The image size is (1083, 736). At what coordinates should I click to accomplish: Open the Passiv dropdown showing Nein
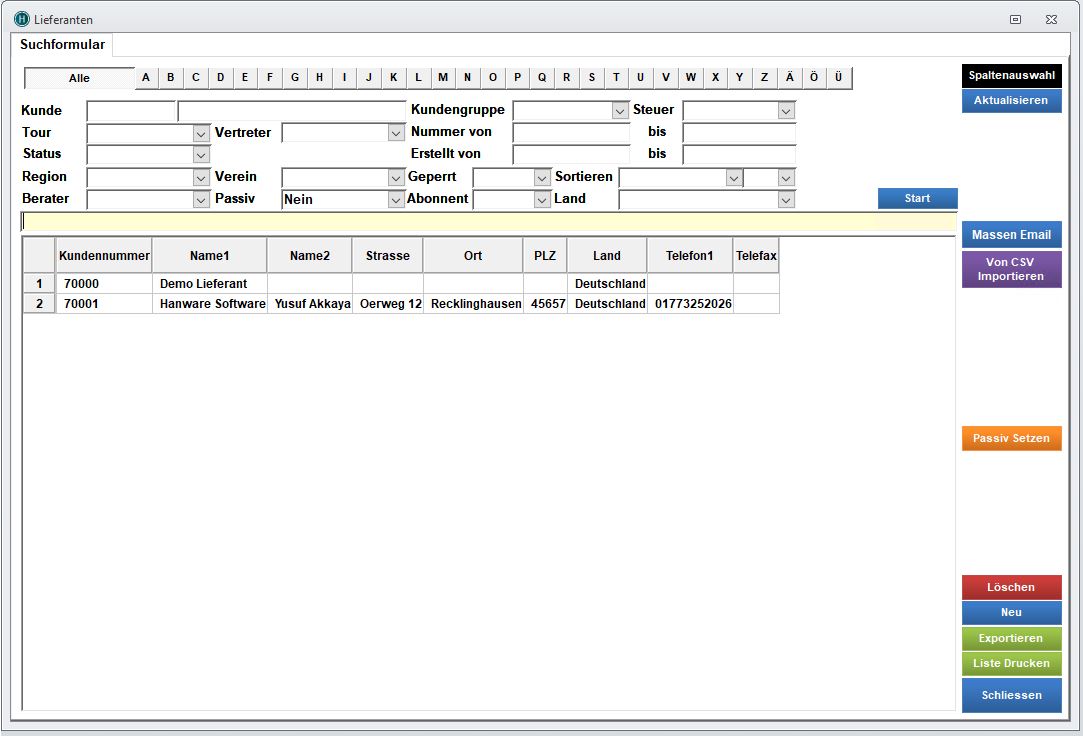coord(395,200)
